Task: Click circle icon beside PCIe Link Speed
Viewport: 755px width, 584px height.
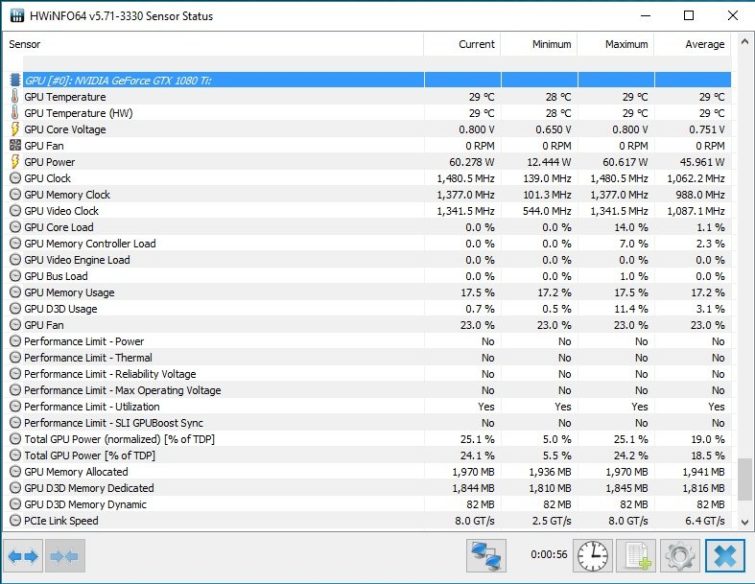Action: [x=15, y=520]
